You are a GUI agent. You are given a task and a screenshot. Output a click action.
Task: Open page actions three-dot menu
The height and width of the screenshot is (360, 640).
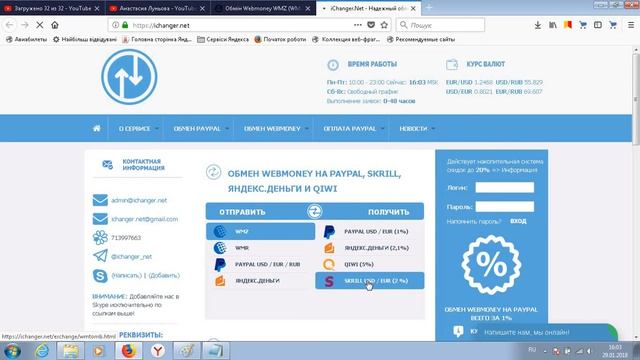pyautogui.click(x=358, y=25)
